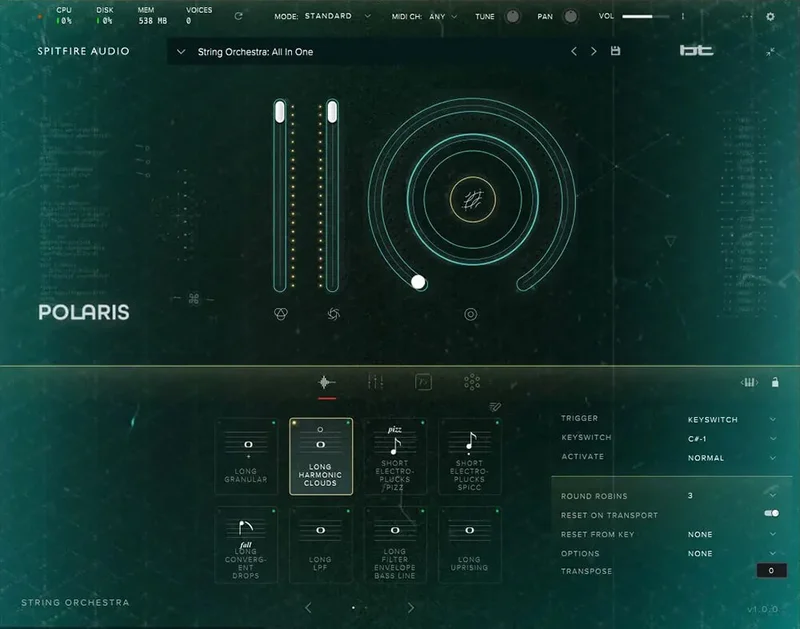Click the Spitfire Audio logo text
Viewport: 800px width, 629px height.
83,51
